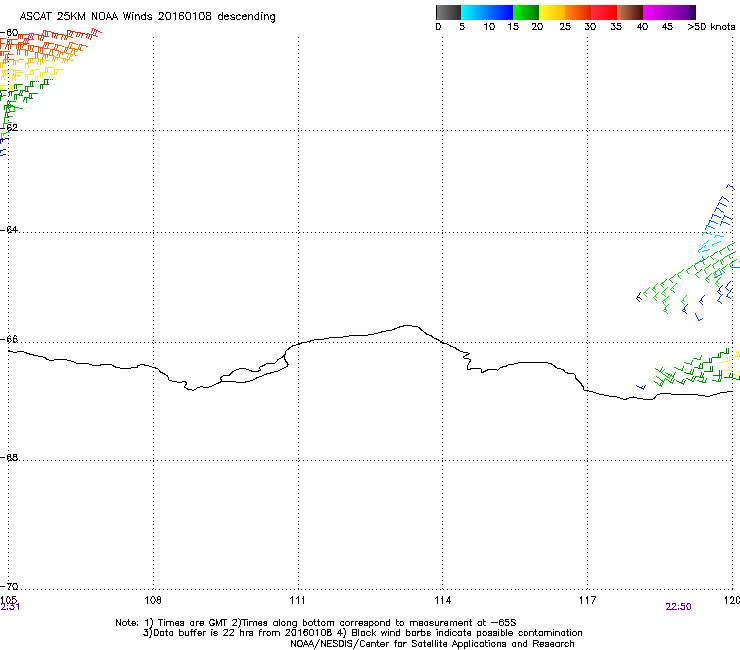Click the -70 latitude axis label

coord(9,586)
